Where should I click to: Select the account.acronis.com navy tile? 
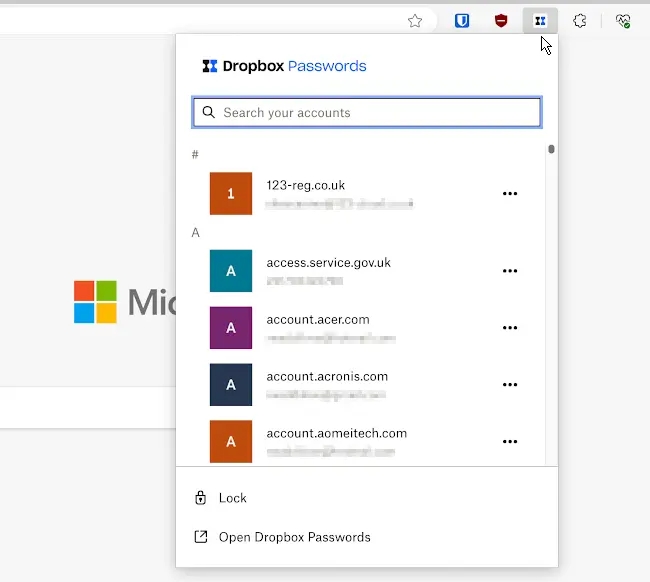[x=231, y=385]
